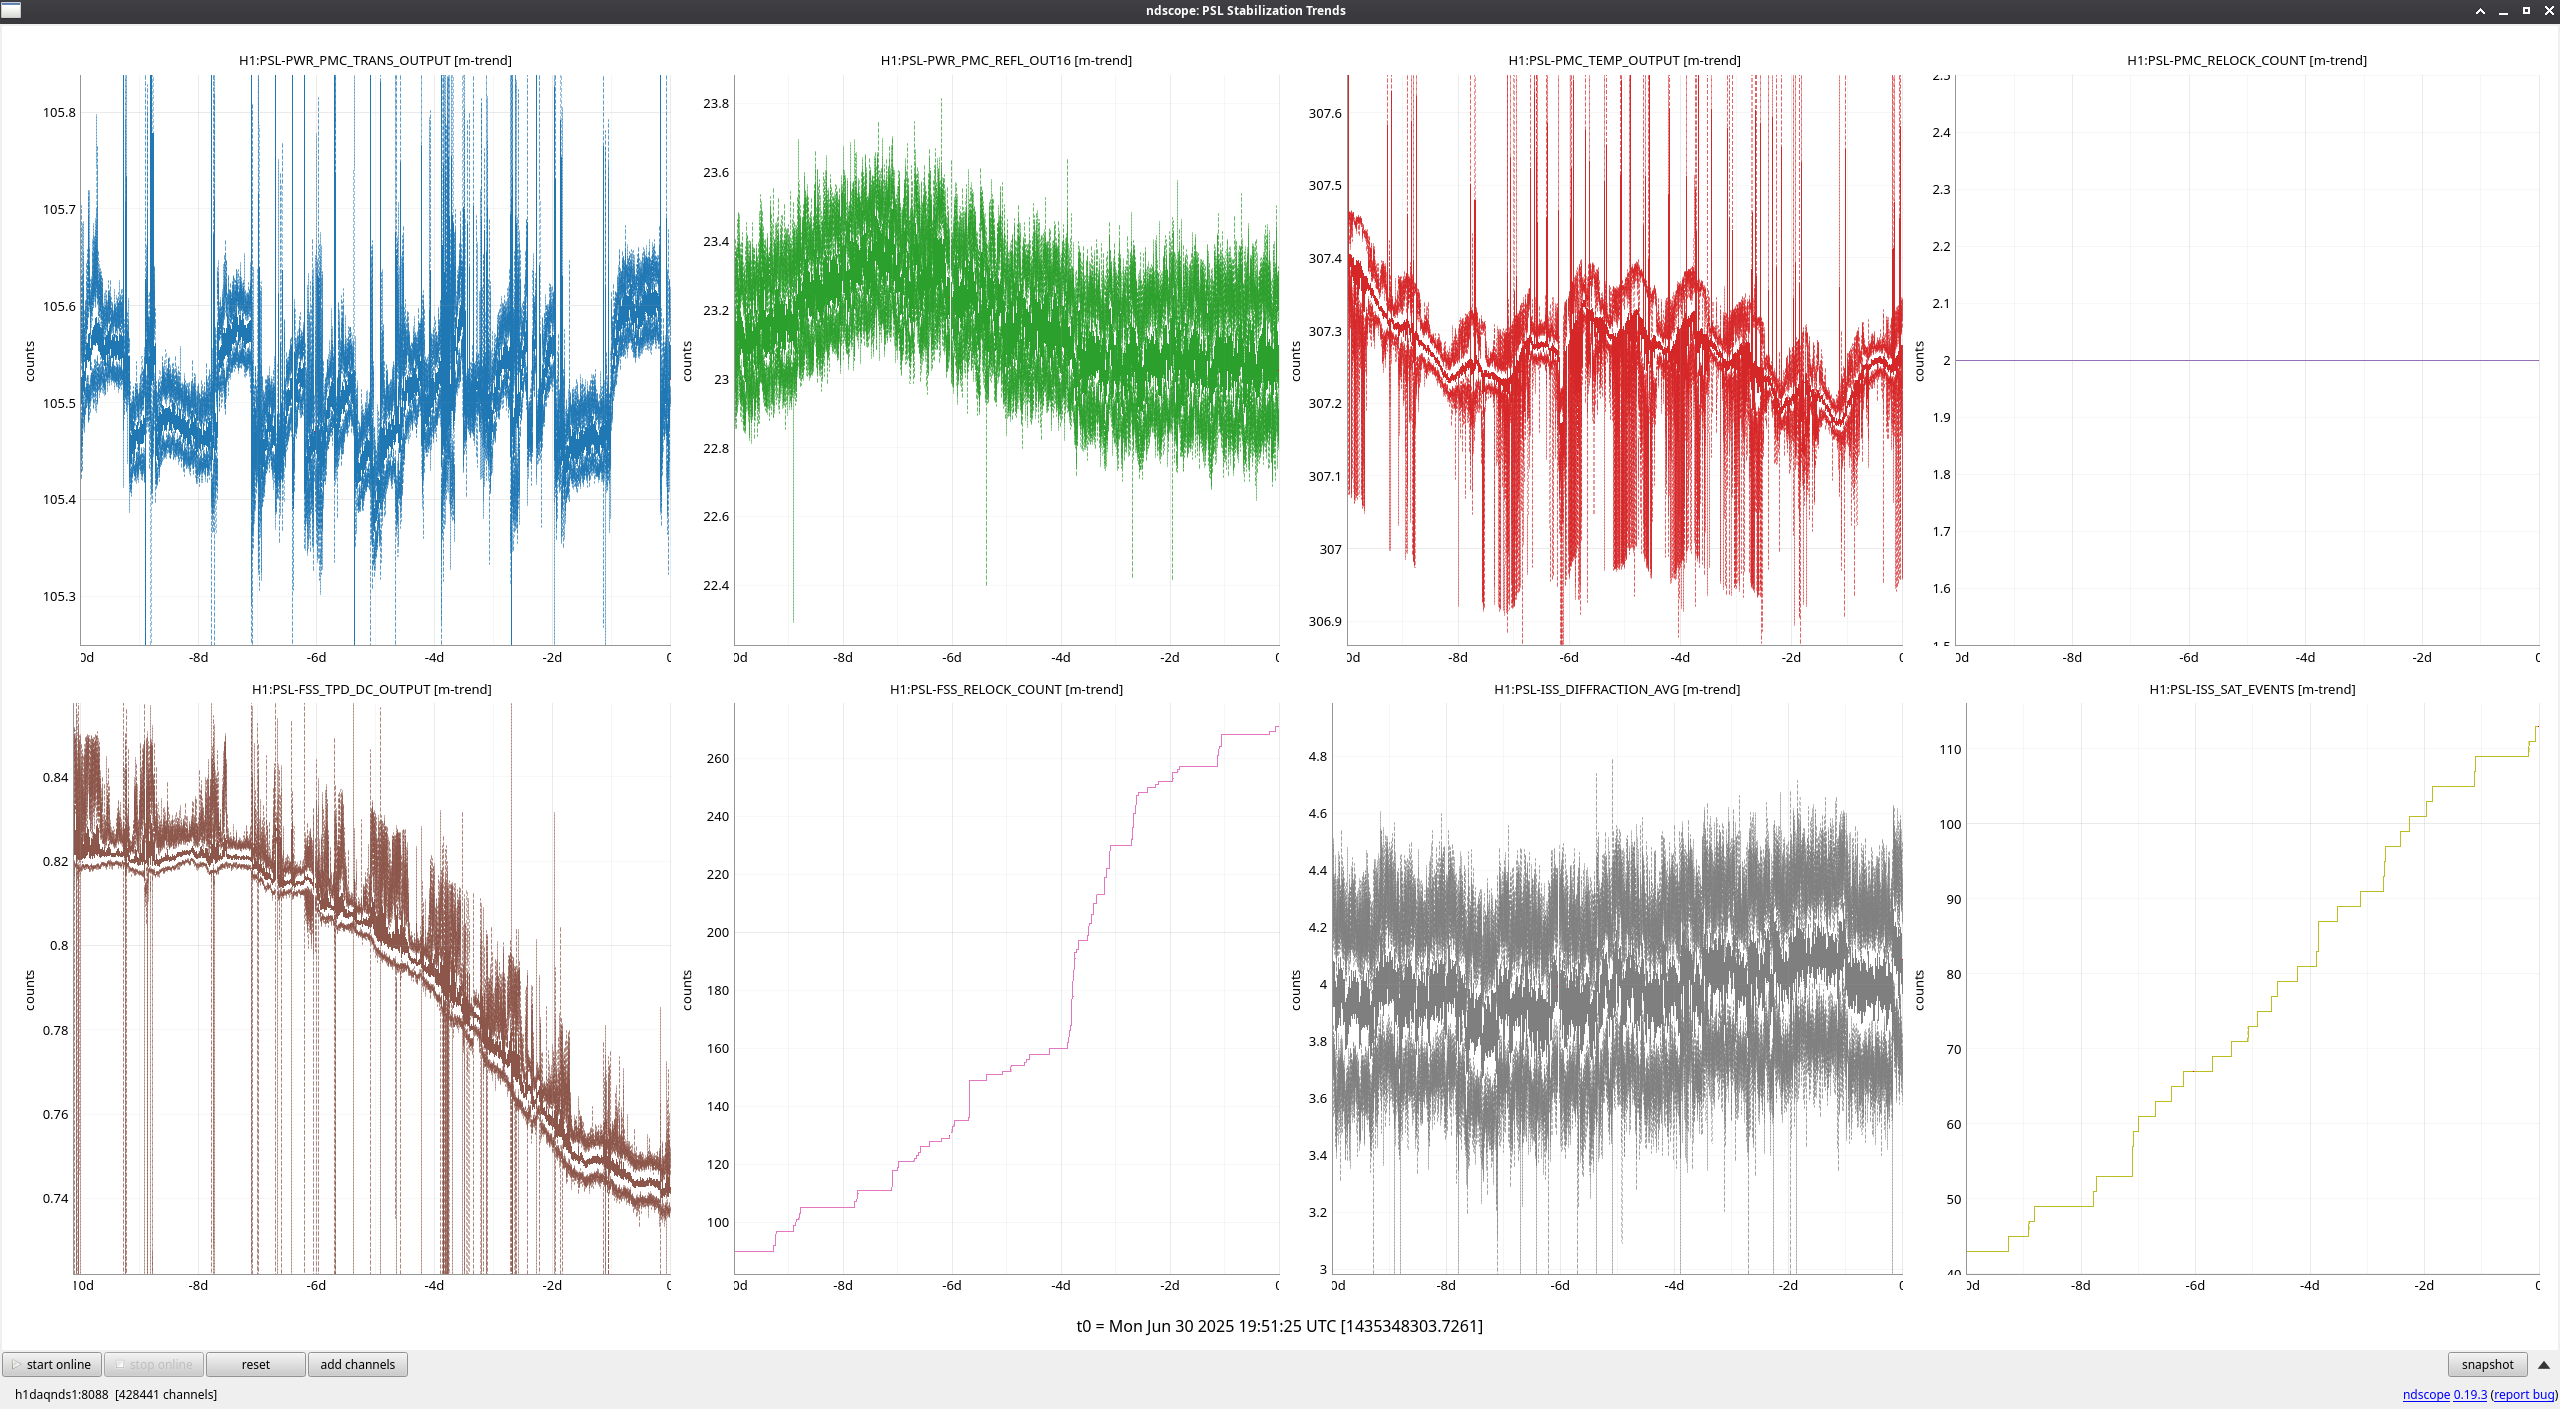Click the reset button

[x=256, y=1364]
